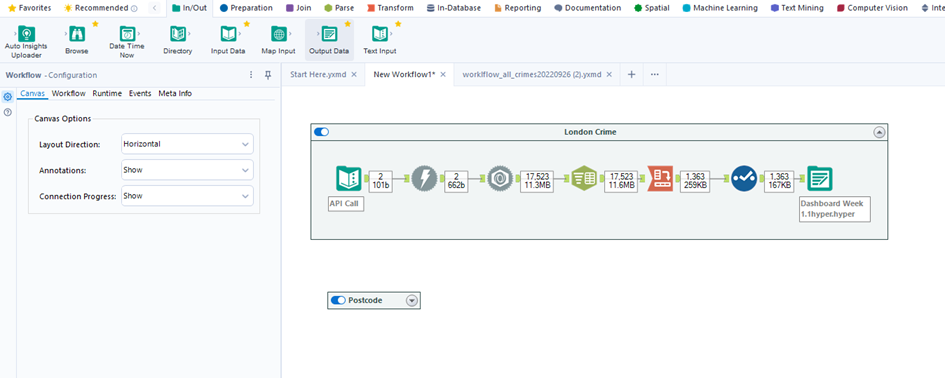Select the Output Data tool
This screenshot has height=378, width=945.
pos(329,41)
